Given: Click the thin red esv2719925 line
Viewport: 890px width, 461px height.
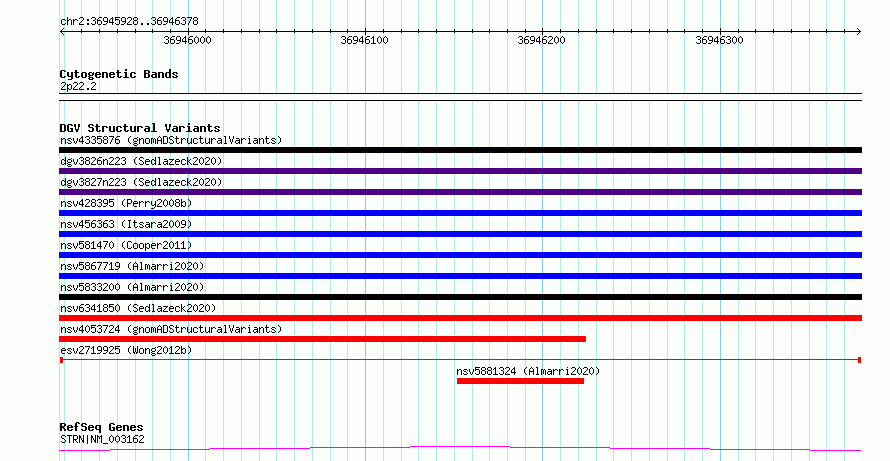Looking at the screenshot, I should (460, 360).
